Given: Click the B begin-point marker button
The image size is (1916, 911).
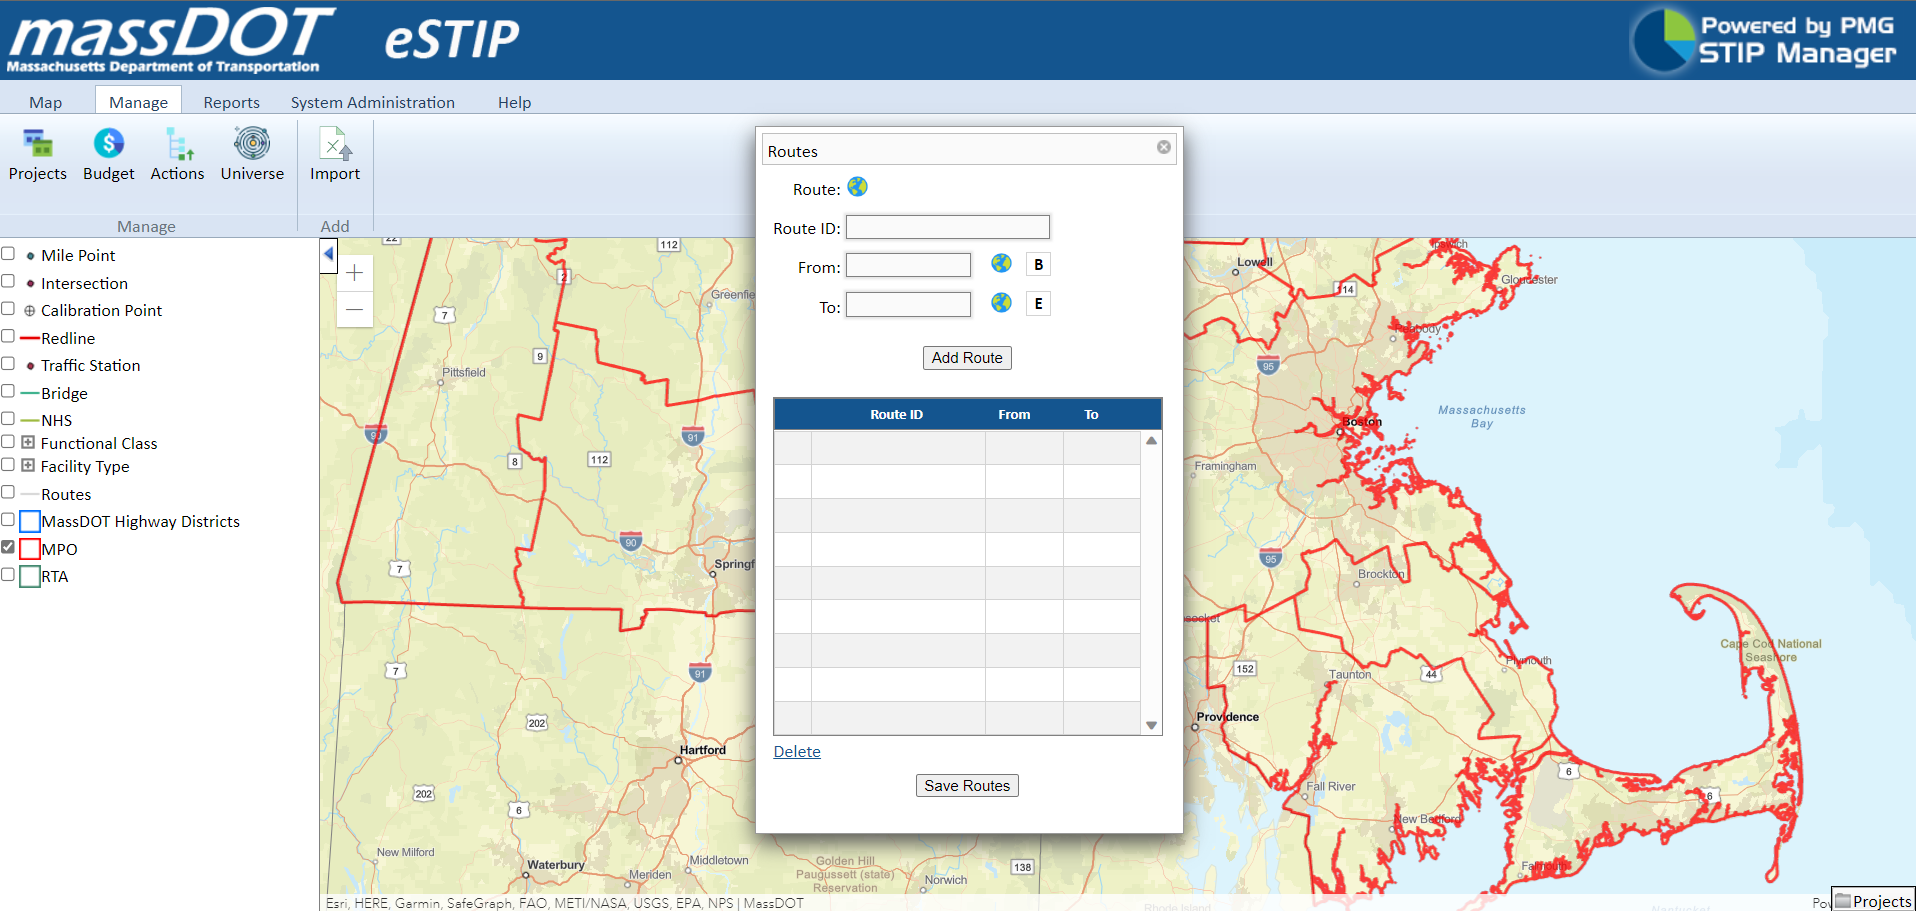Looking at the screenshot, I should [x=1038, y=263].
